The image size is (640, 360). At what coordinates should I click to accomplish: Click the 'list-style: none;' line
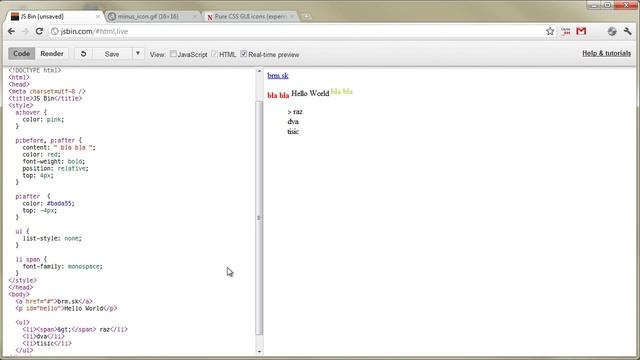tap(52, 238)
